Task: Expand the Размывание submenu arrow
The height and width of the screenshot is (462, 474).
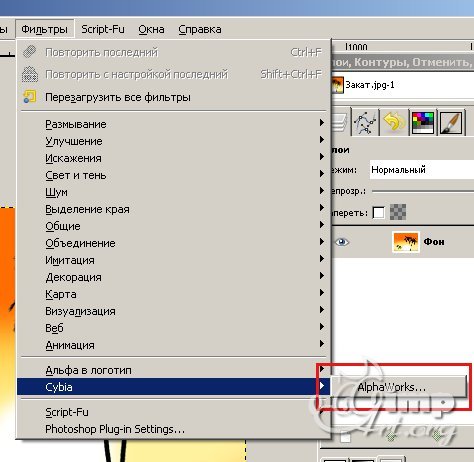Action: (322, 123)
